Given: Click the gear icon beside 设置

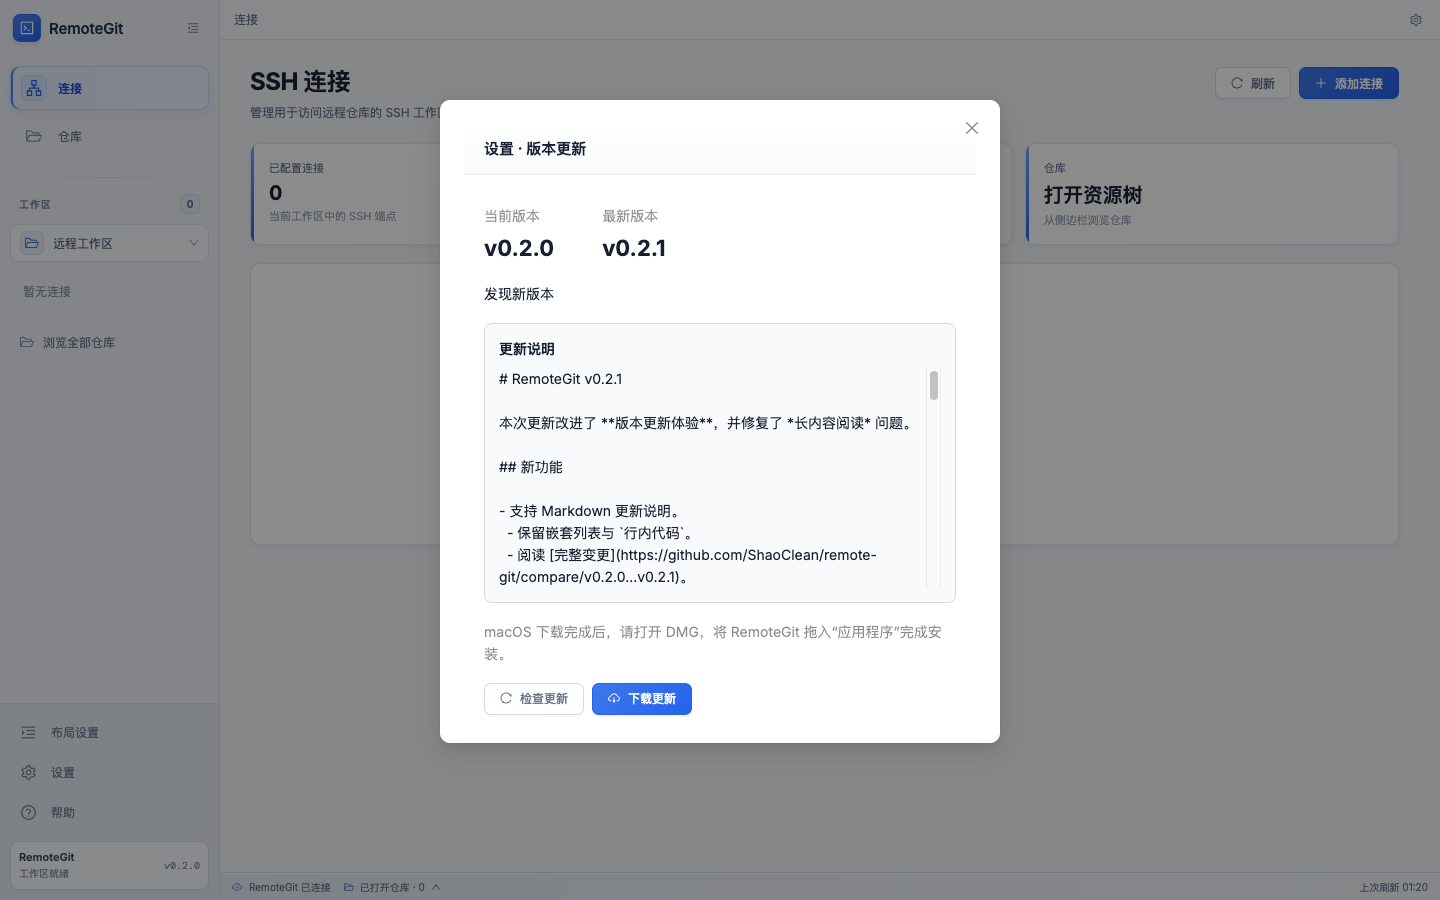Looking at the screenshot, I should click(x=29, y=772).
